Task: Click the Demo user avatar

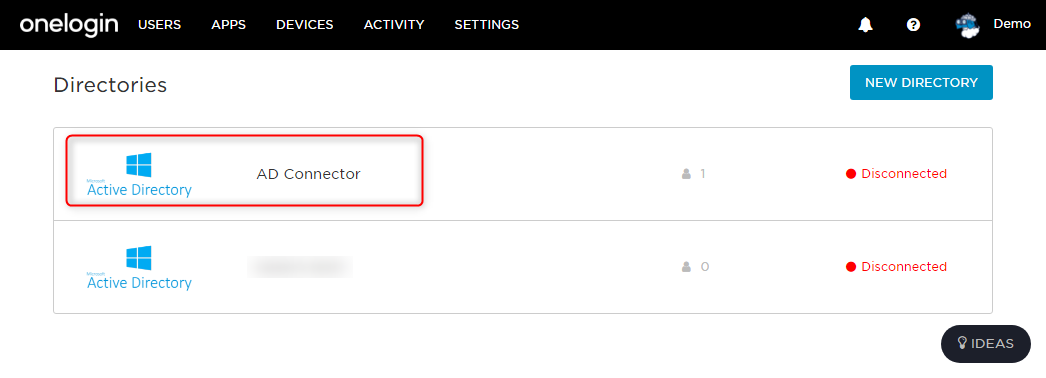Action: [x=967, y=26]
